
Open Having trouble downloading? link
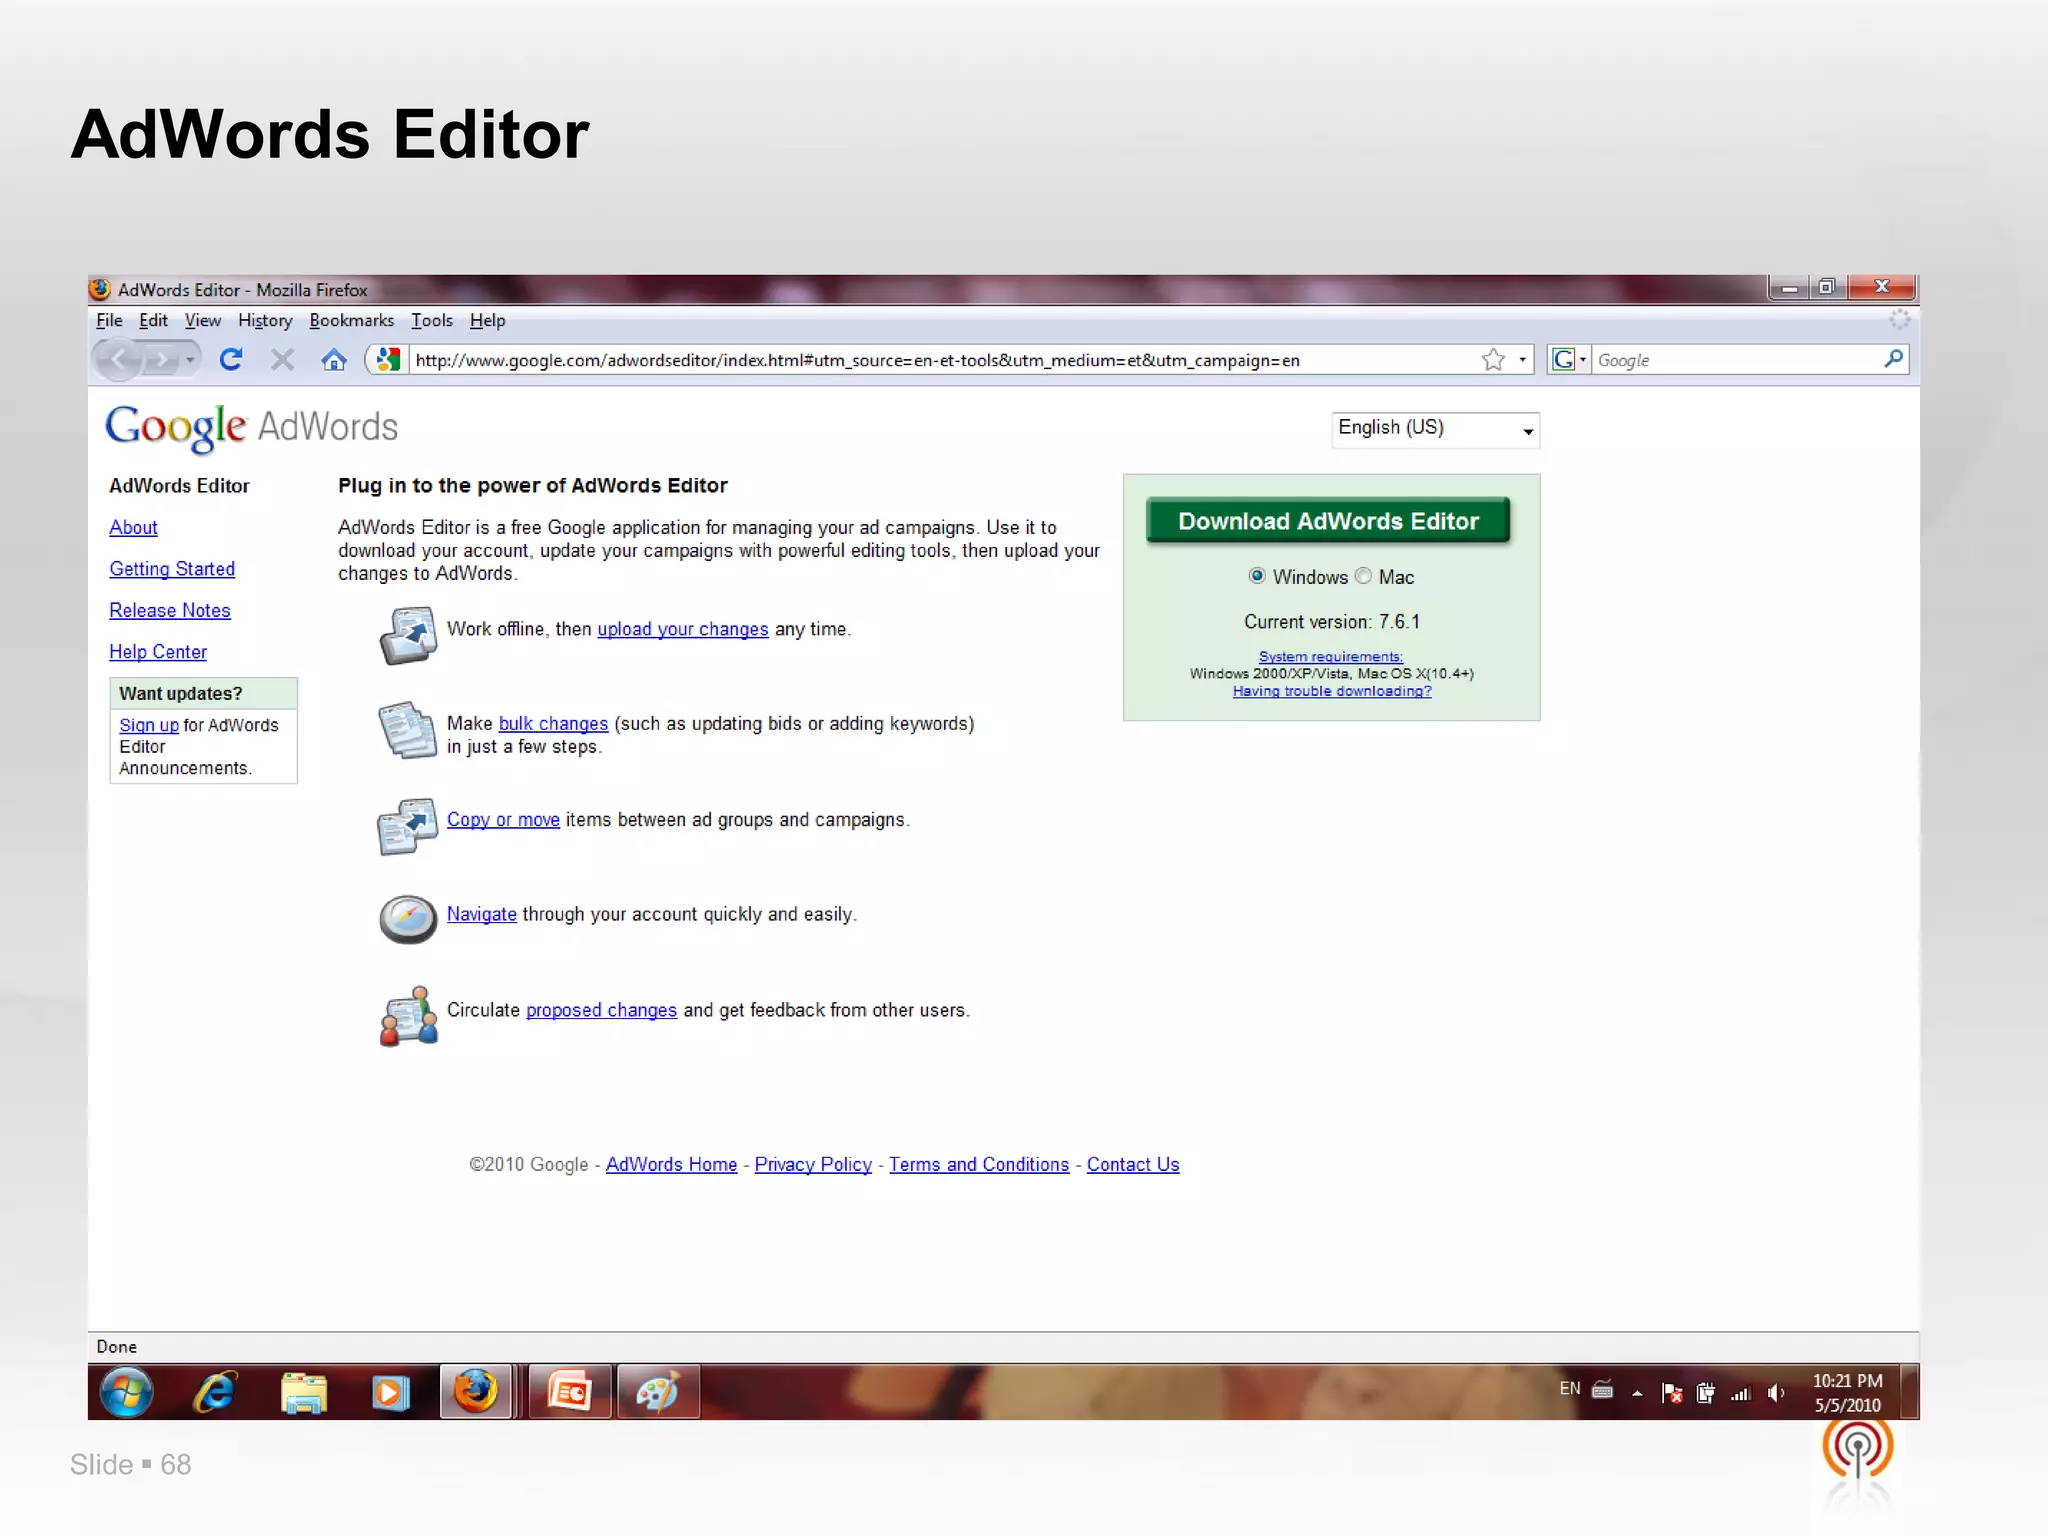pos(1332,691)
